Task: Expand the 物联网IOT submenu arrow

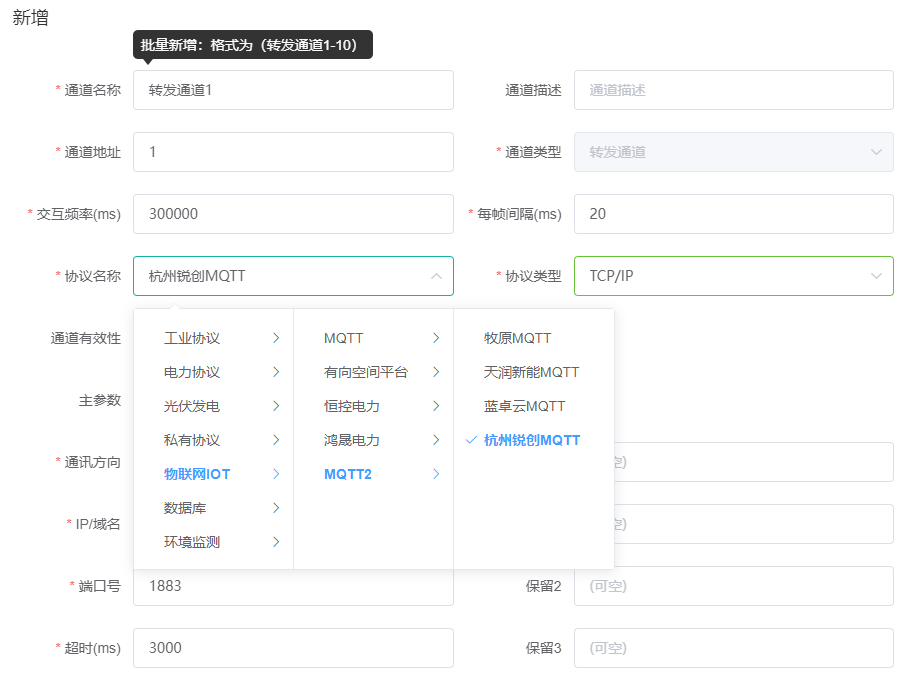Action: coord(276,474)
